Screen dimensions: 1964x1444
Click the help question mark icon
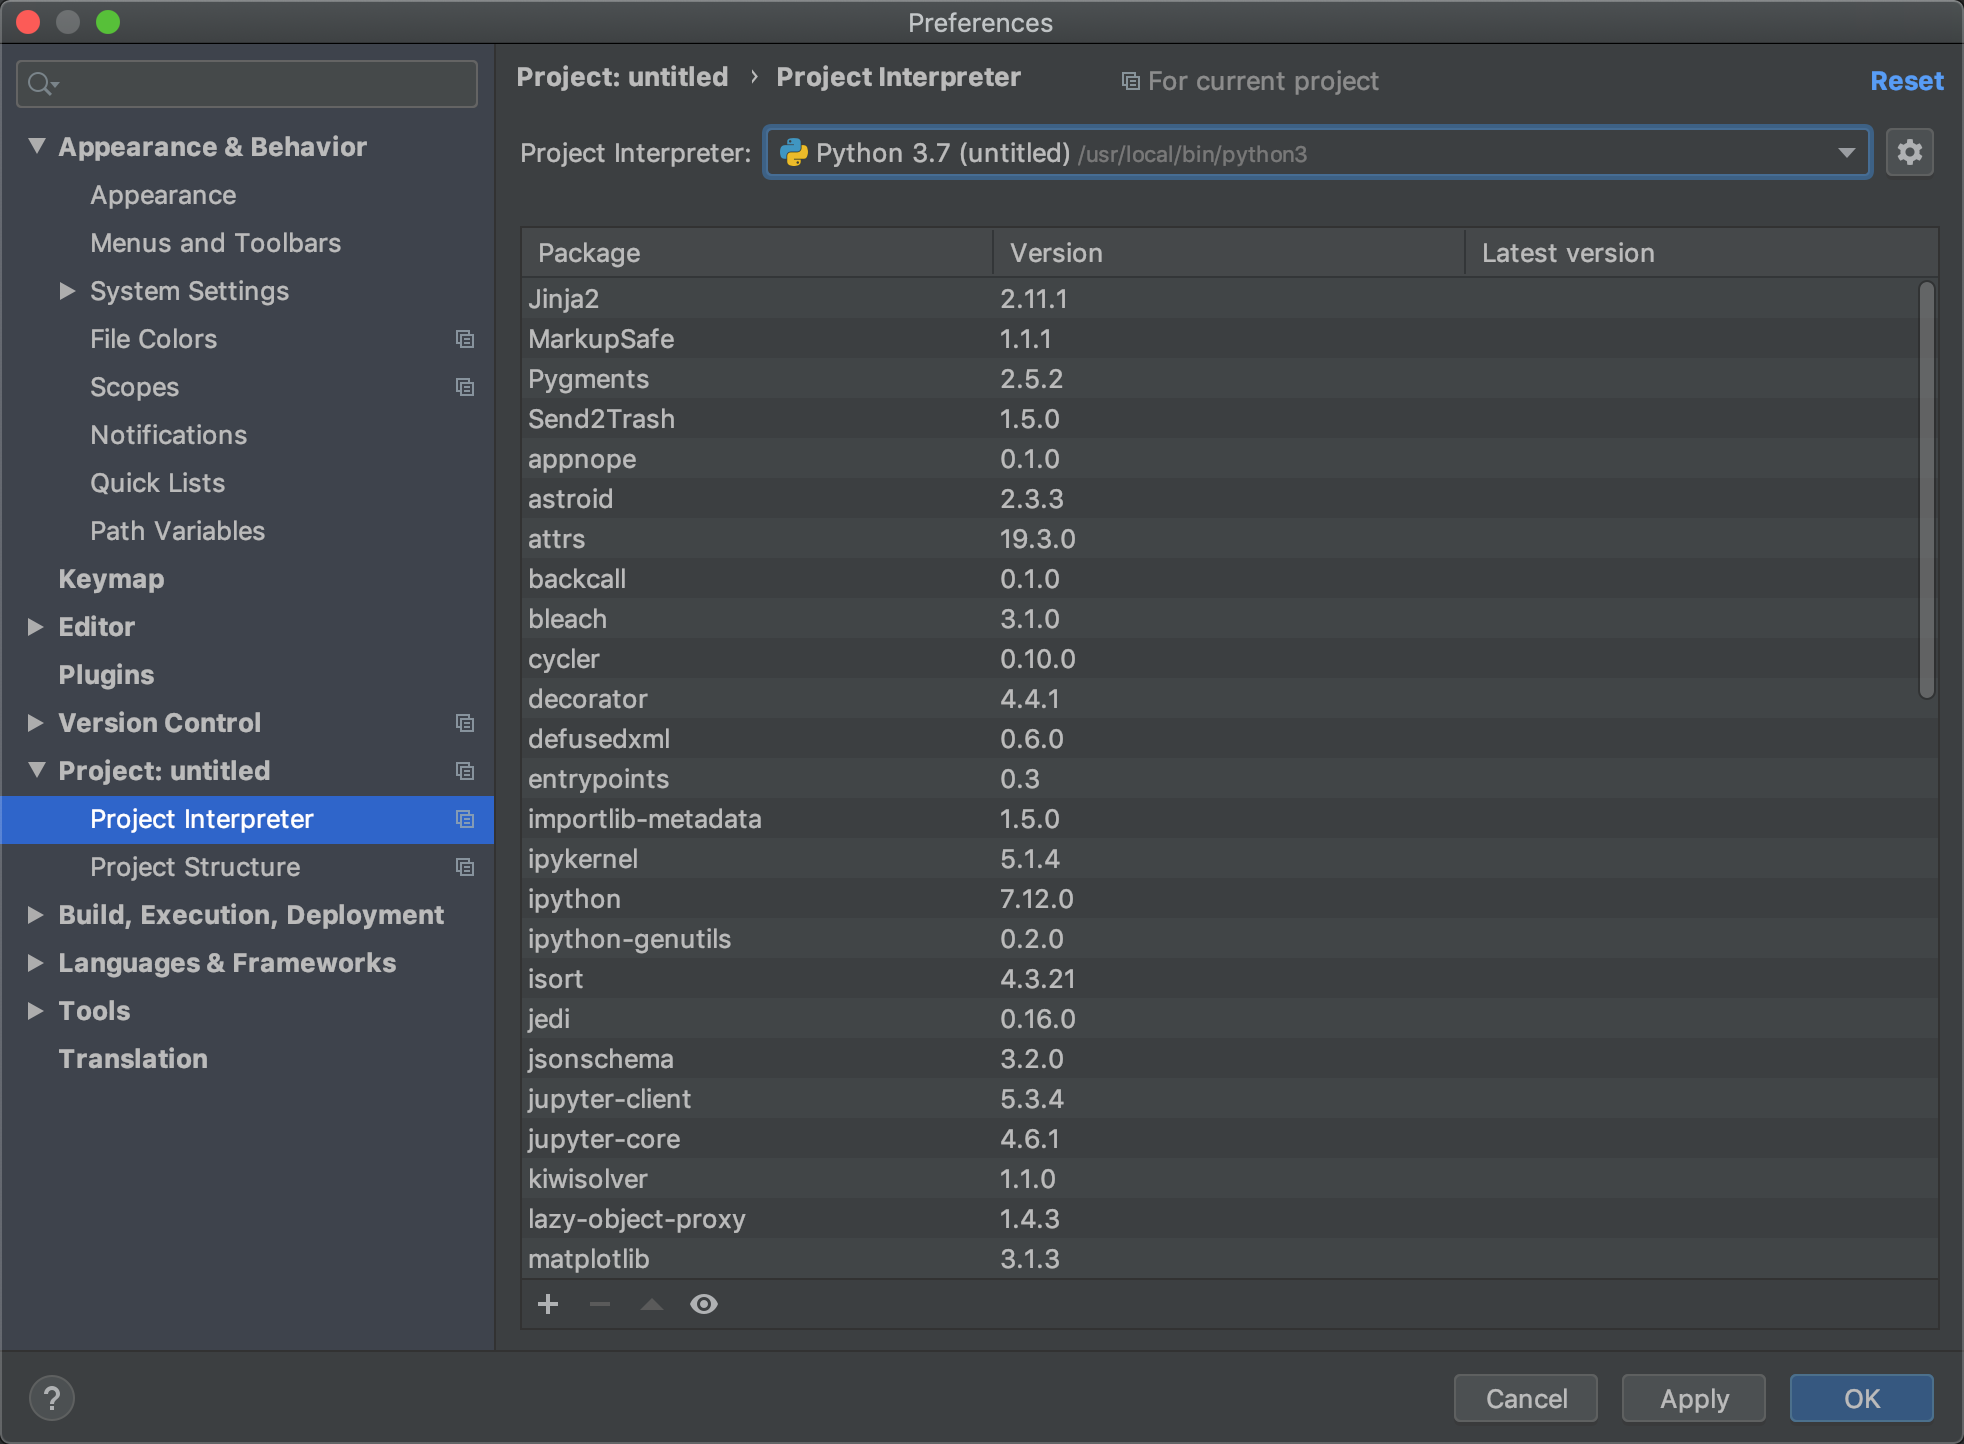52,1398
